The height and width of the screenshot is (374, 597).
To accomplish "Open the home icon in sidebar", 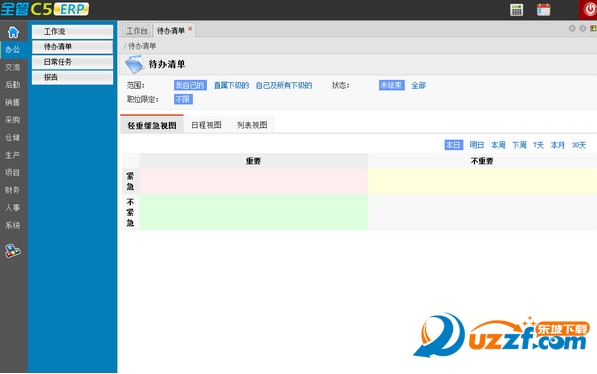I will pyautogui.click(x=13, y=32).
